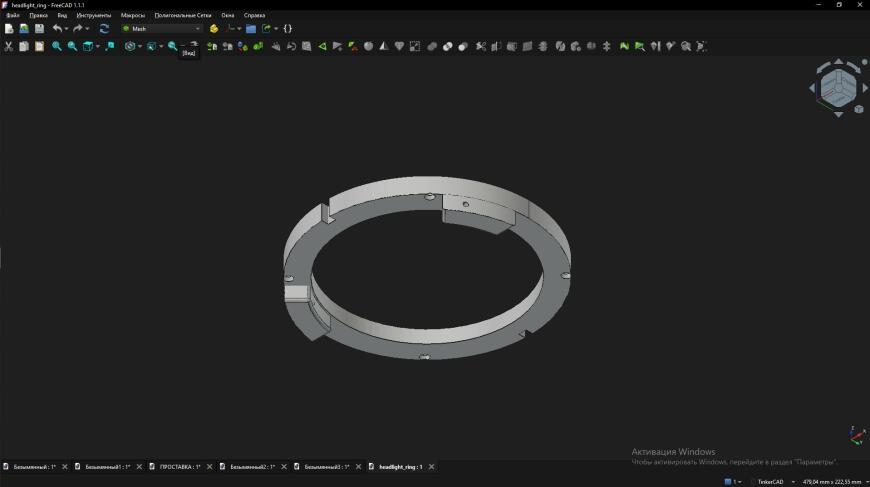Open standard views dropdown arrow next to cube

98,47
